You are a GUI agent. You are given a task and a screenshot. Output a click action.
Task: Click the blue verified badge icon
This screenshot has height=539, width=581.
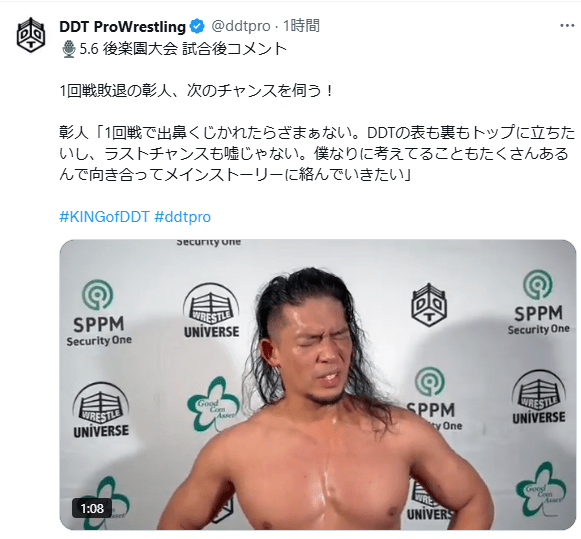click(x=197, y=26)
